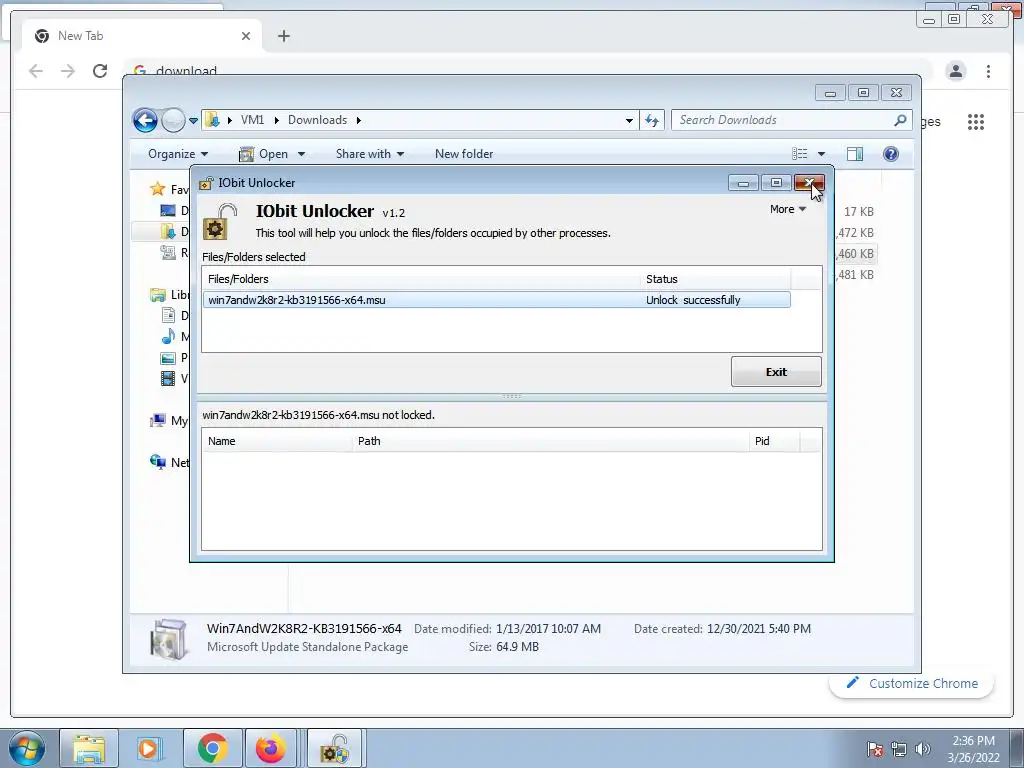This screenshot has height=768, width=1024.
Task: Click the Windows Media Player taskbar icon
Action: [x=150, y=748]
